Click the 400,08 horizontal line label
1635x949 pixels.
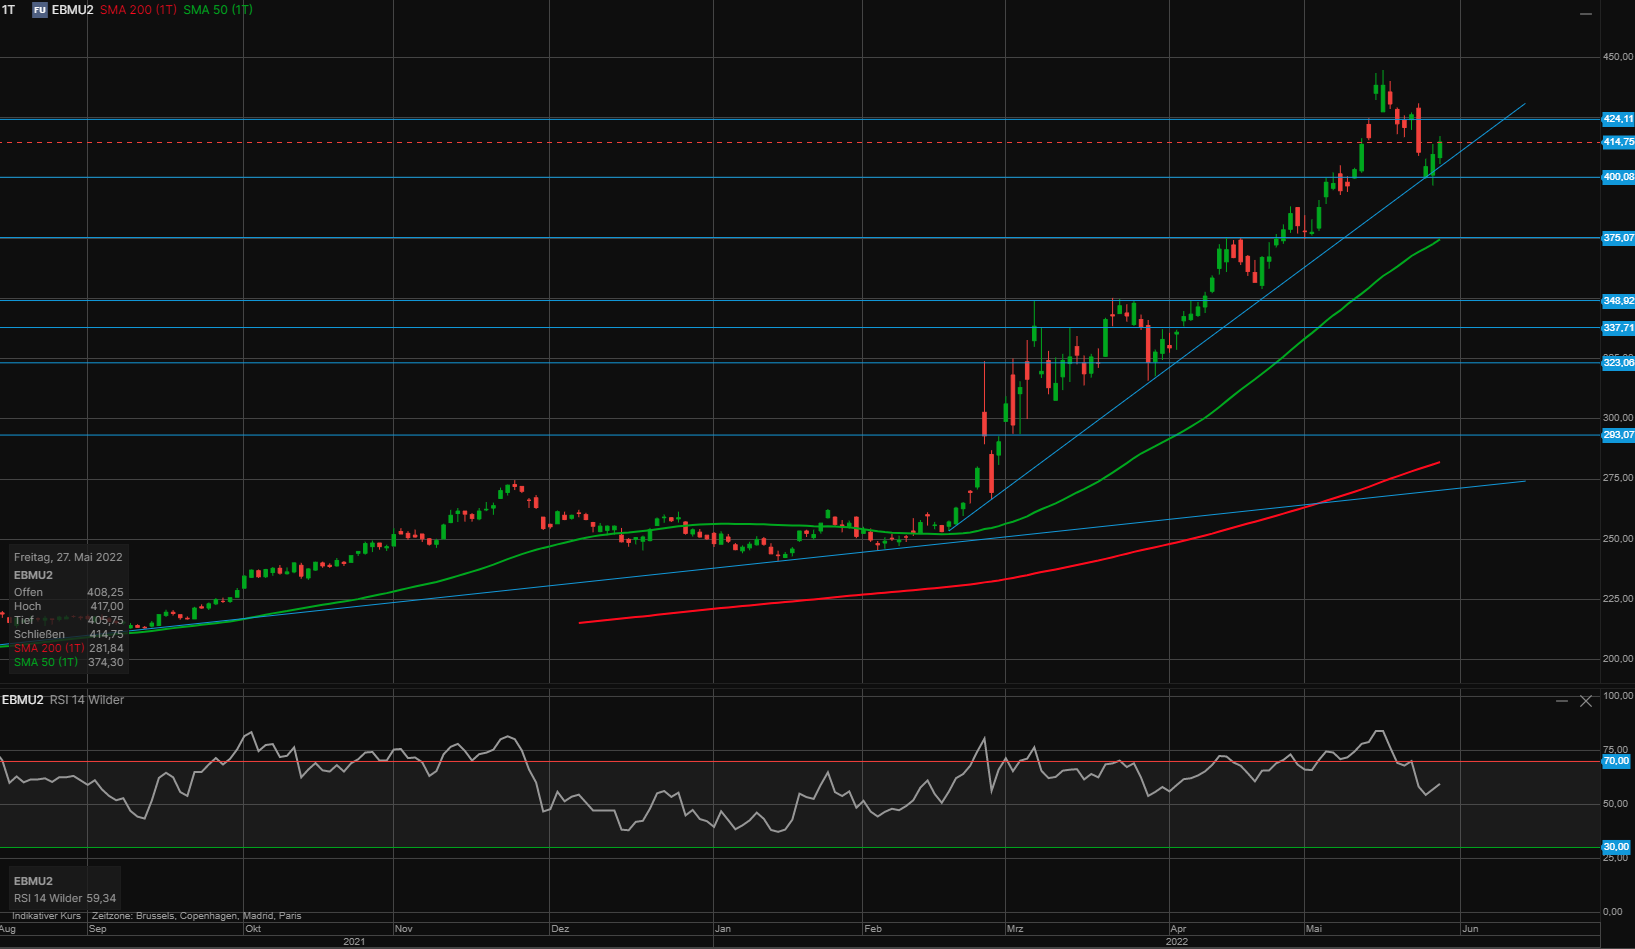click(1617, 177)
